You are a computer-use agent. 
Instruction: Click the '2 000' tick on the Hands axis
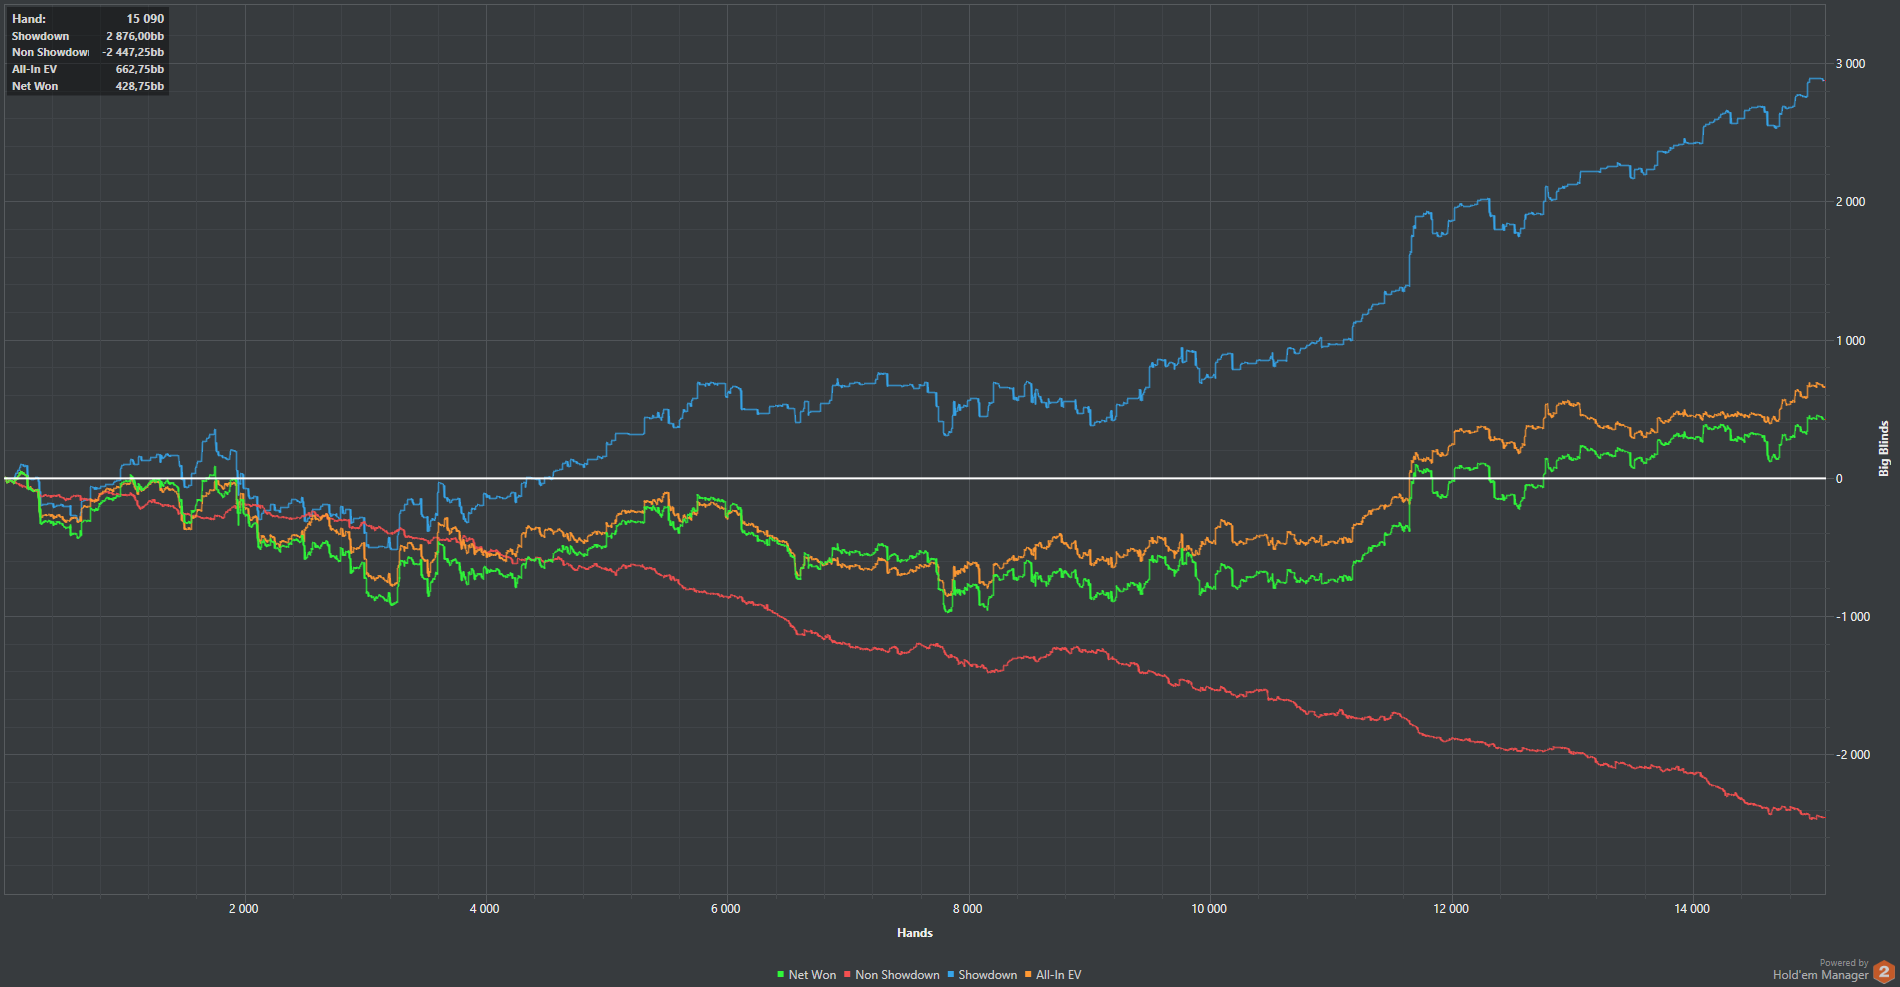pos(244,909)
